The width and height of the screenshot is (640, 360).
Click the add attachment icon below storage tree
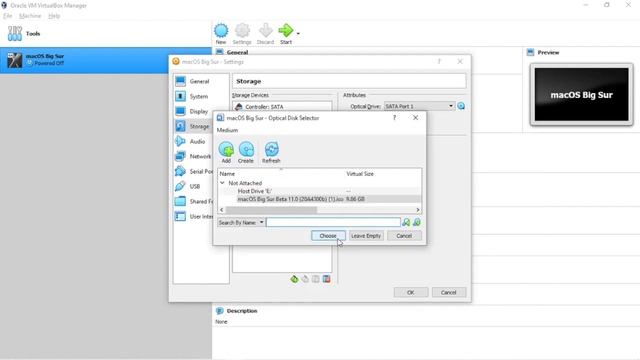316,279
